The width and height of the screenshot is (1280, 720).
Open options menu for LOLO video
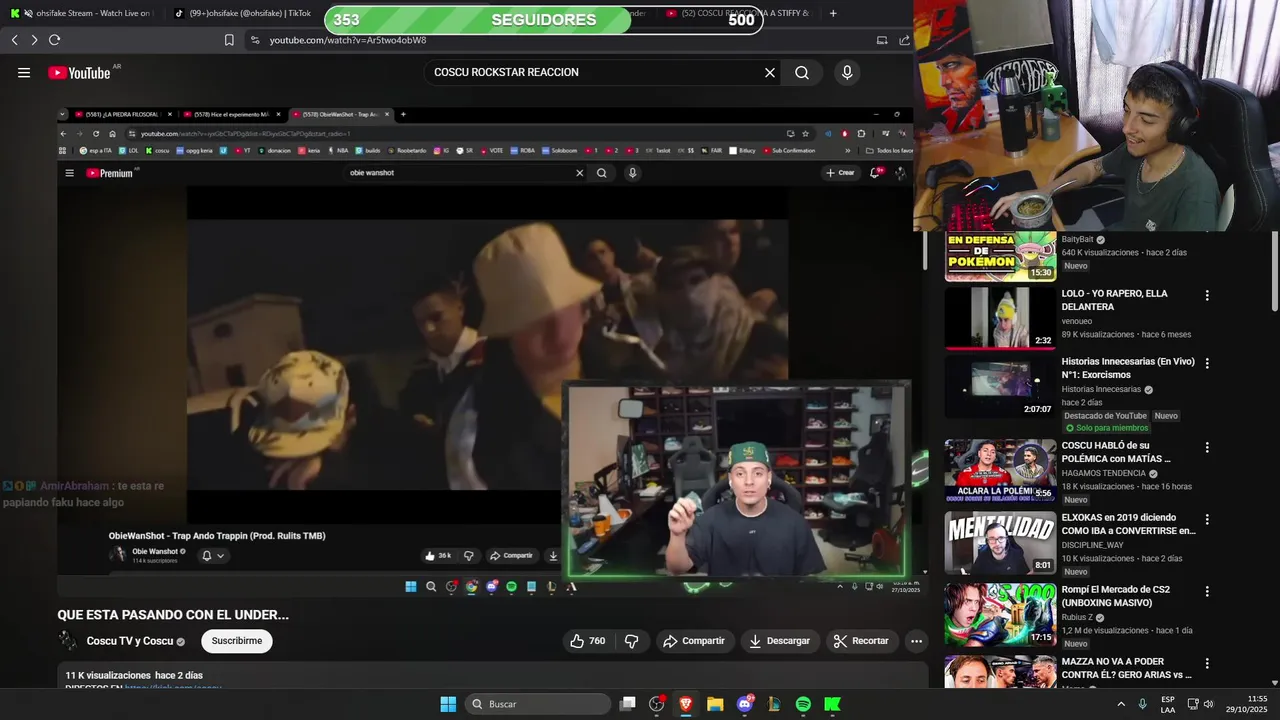(1207, 296)
